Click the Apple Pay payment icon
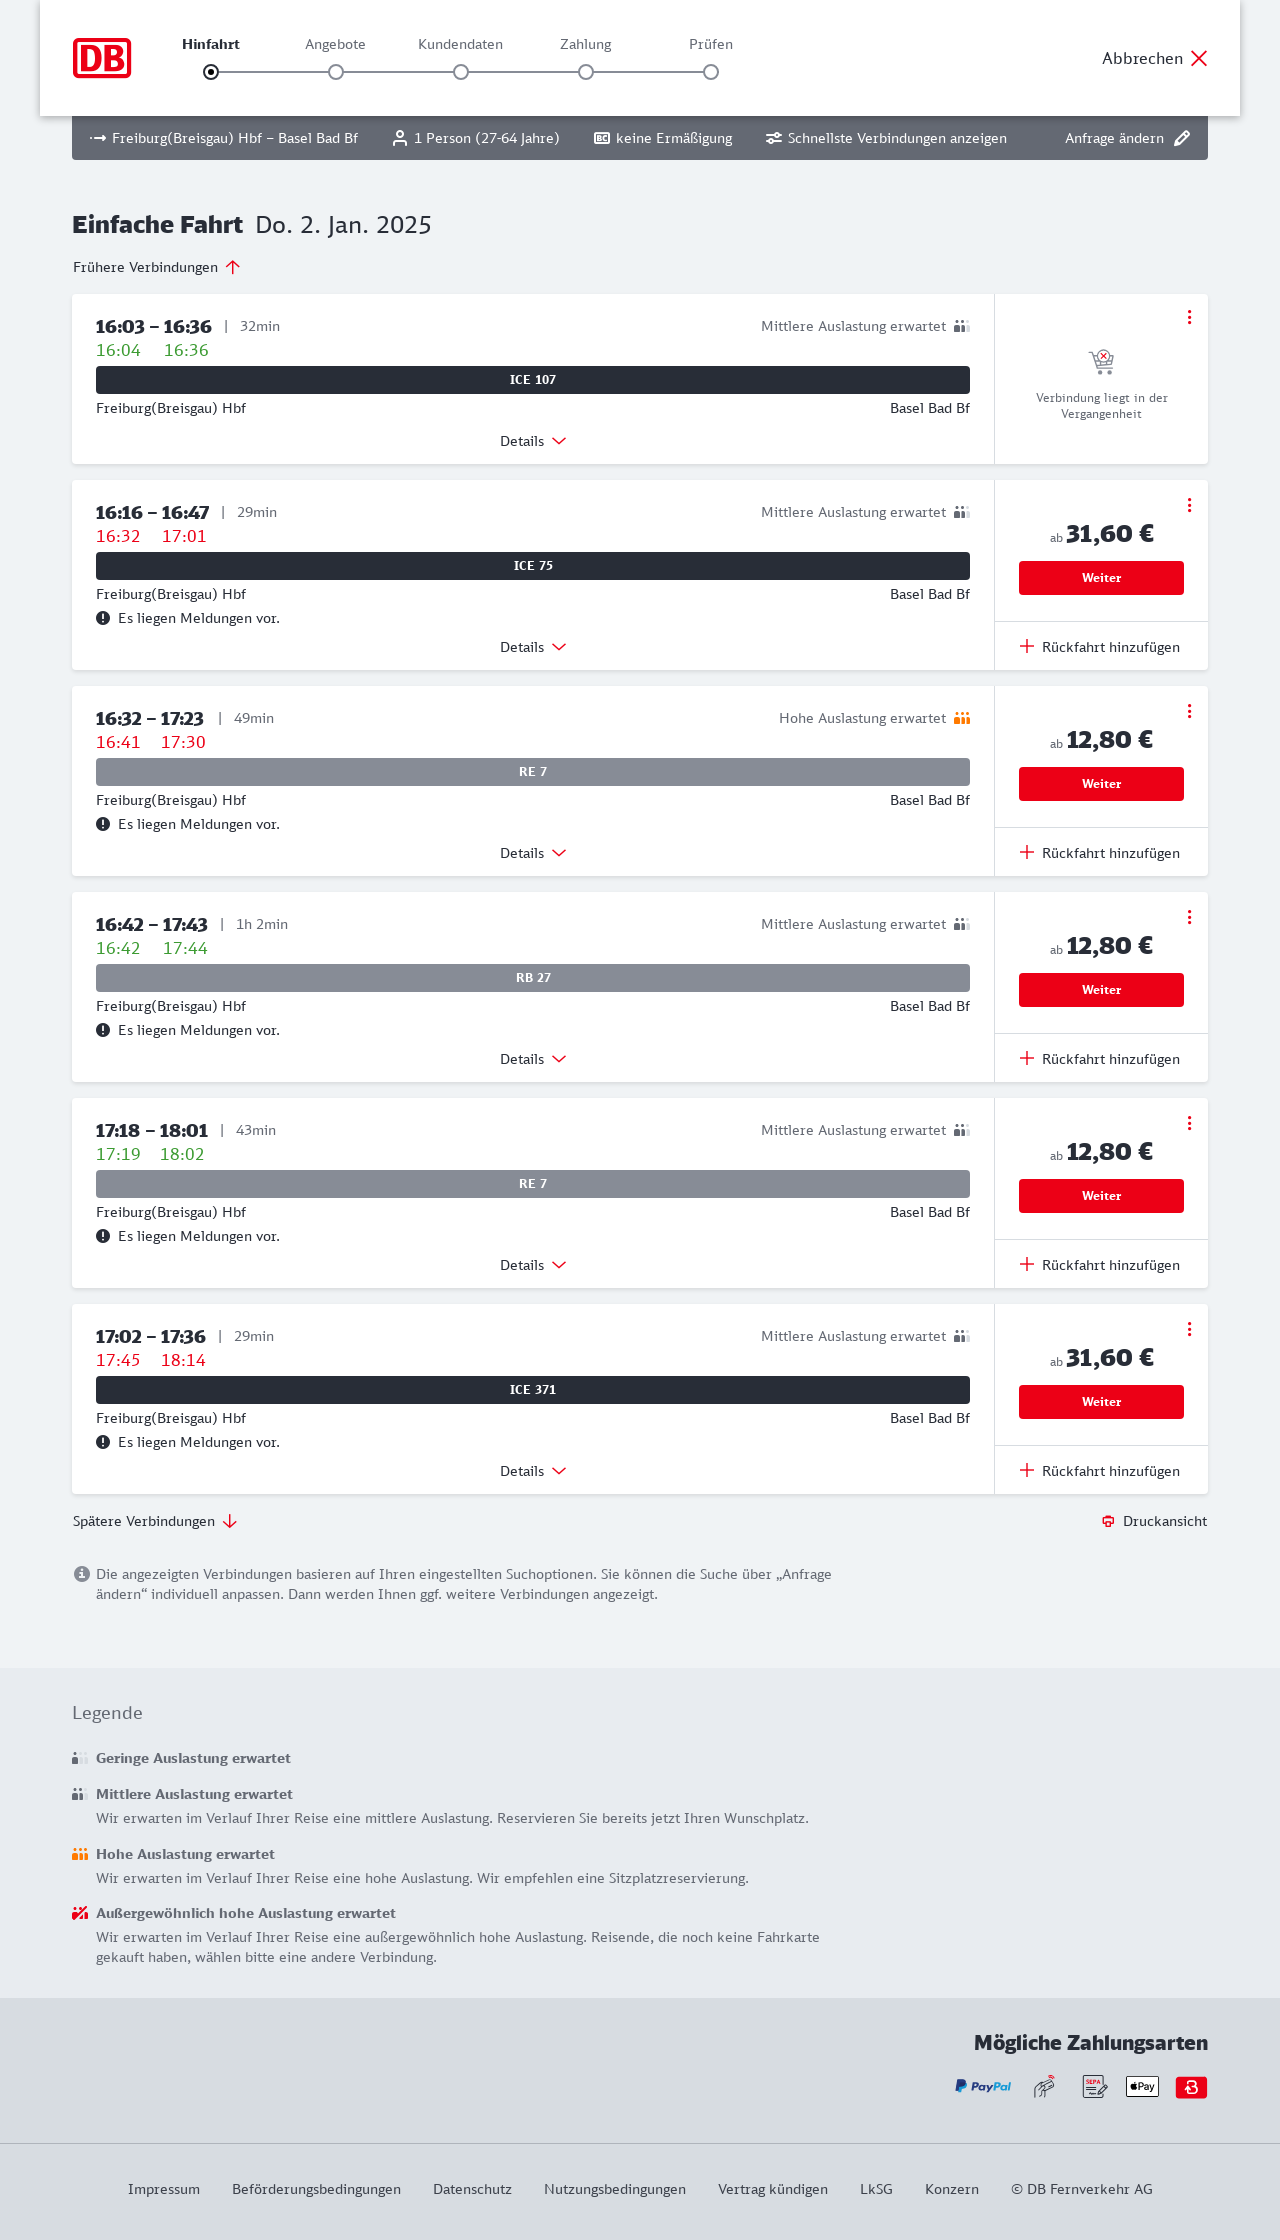This screenshot has width=1280, height=2240. click(1142, 2086)
